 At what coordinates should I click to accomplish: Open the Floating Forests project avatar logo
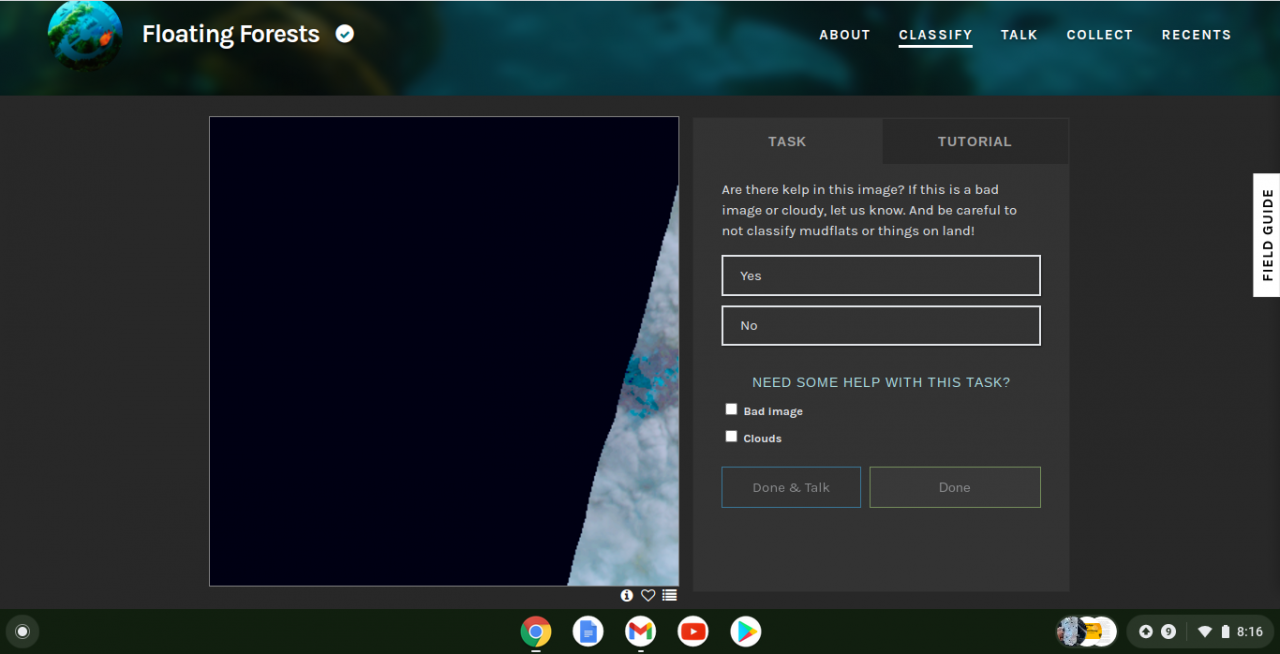tap(85, 35)
